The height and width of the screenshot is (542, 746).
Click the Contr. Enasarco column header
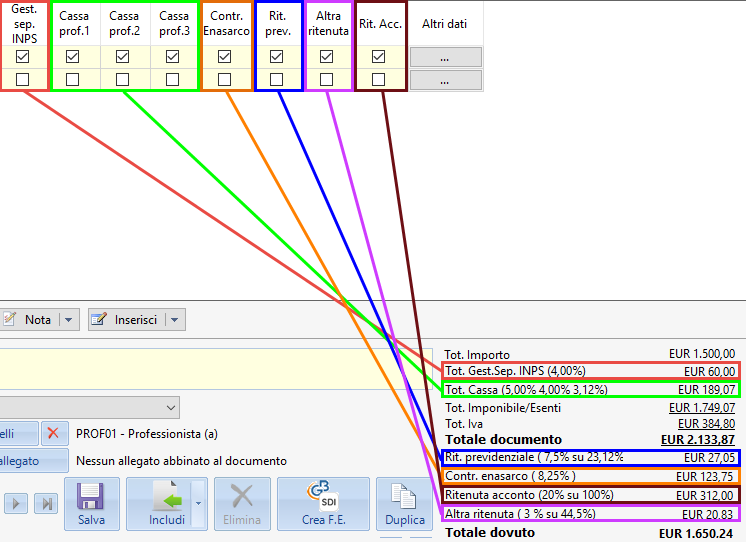click(x=226, y=24)
